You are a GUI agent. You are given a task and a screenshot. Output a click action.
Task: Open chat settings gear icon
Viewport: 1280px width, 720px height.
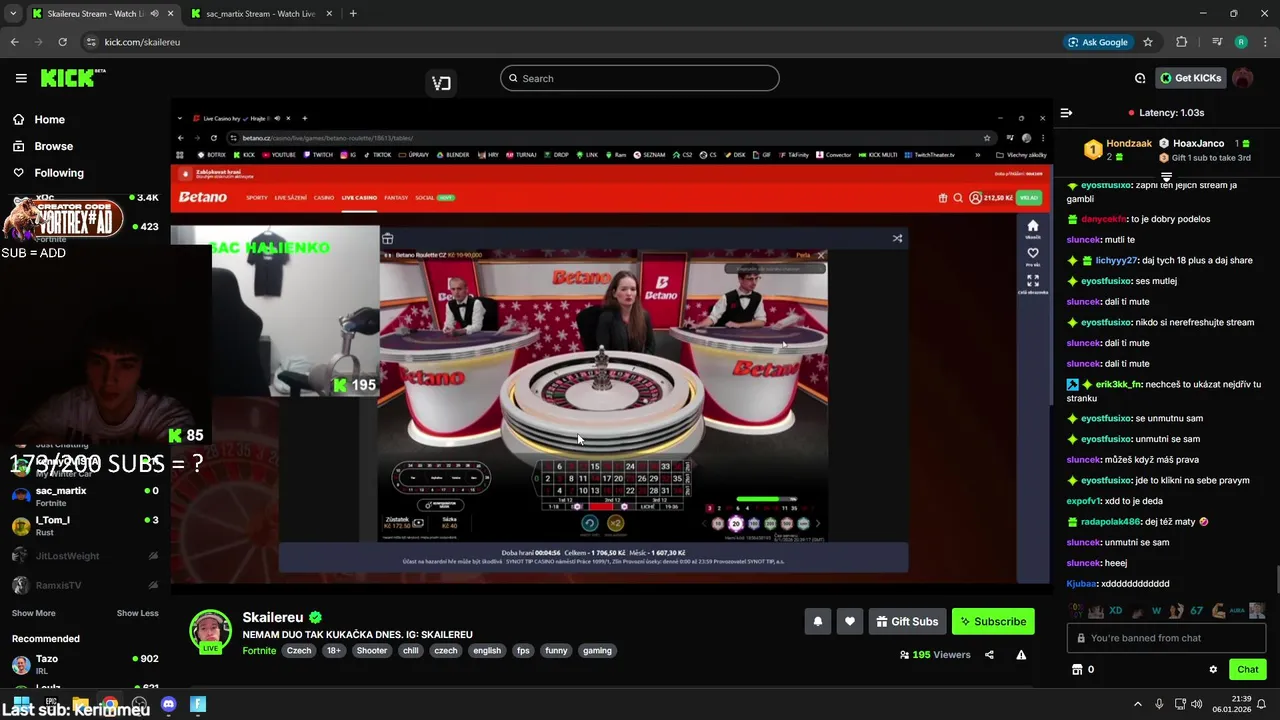(1213, 669)
